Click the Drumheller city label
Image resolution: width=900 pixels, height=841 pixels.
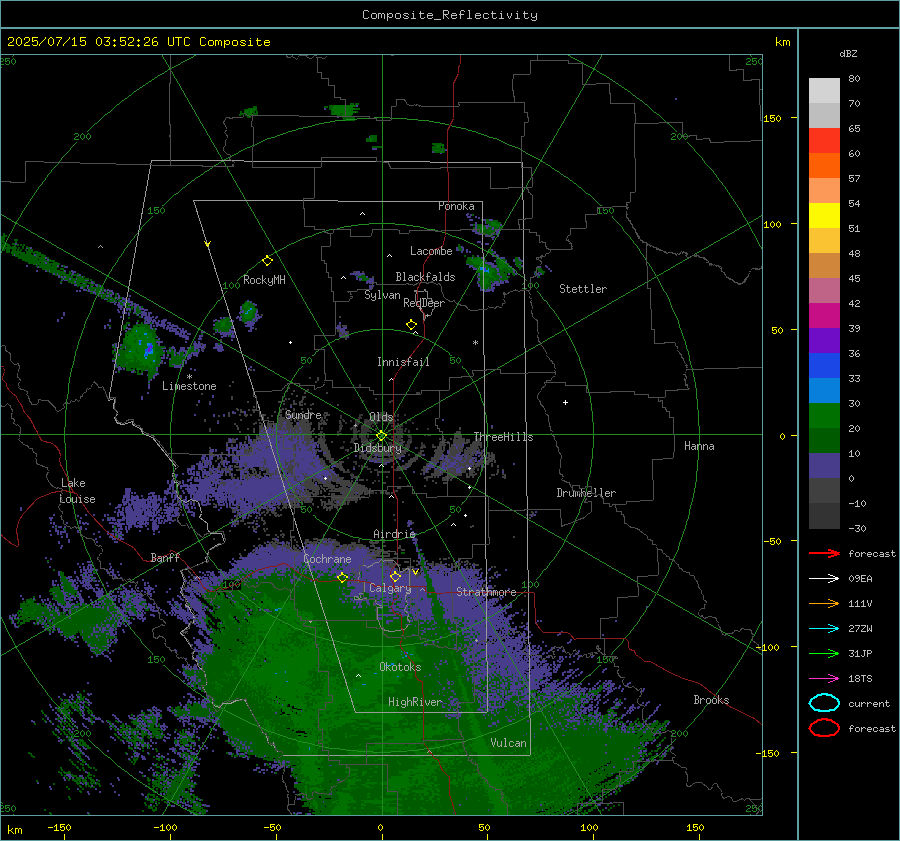(x=586, y=493)
